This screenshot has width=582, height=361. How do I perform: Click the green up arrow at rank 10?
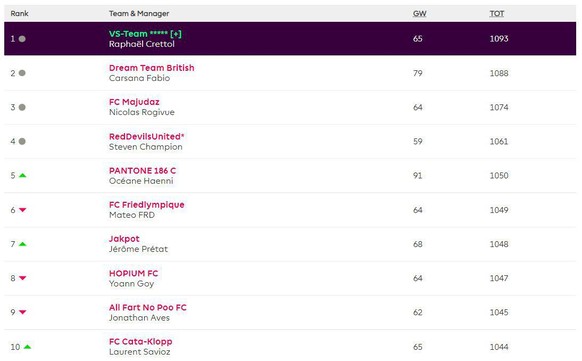pos(27,347)
